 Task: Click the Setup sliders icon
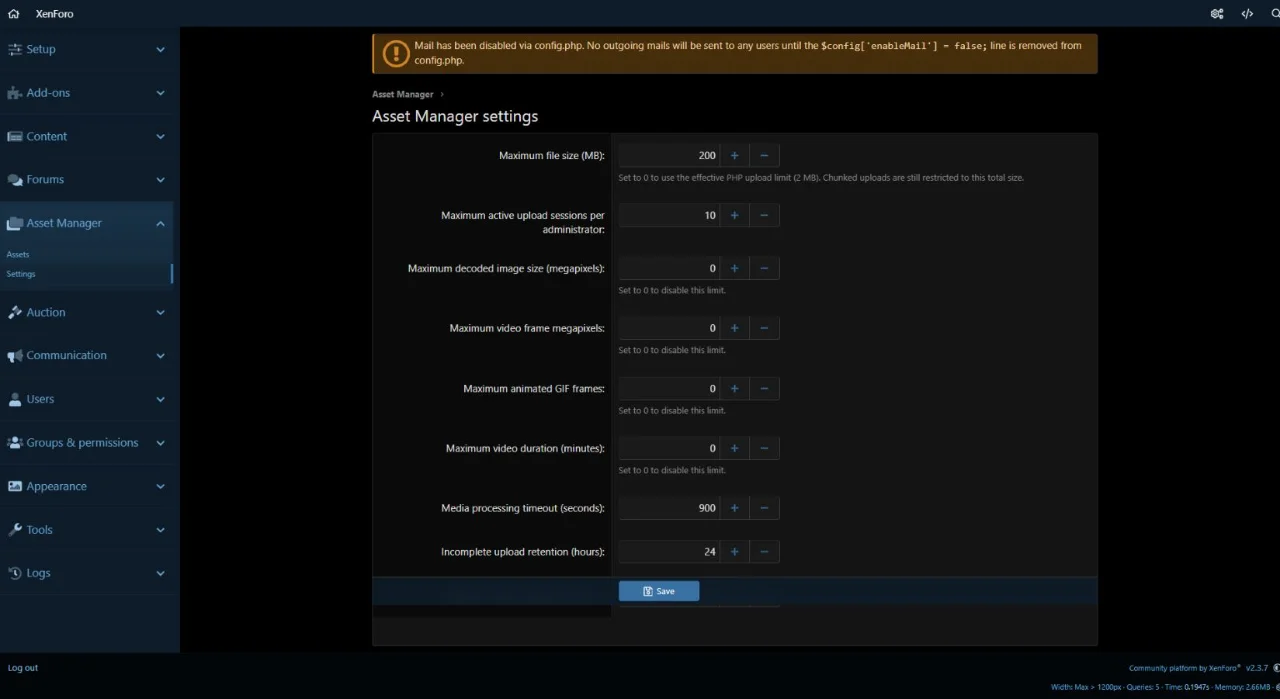point(15,49)
